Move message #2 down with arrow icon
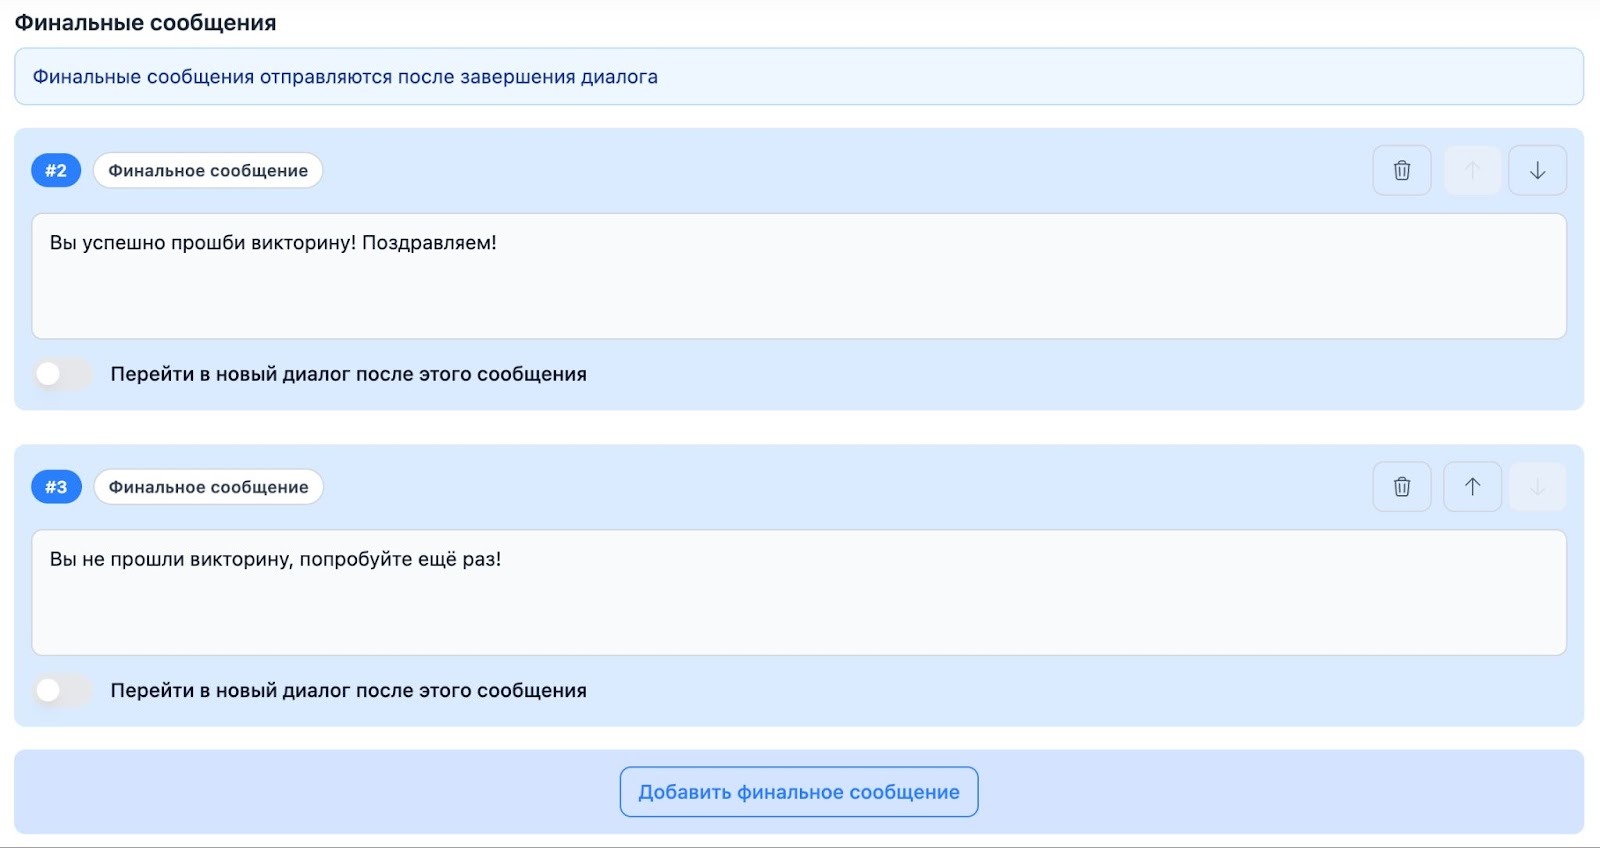Screen dimensions: 1600x848 1537,171
